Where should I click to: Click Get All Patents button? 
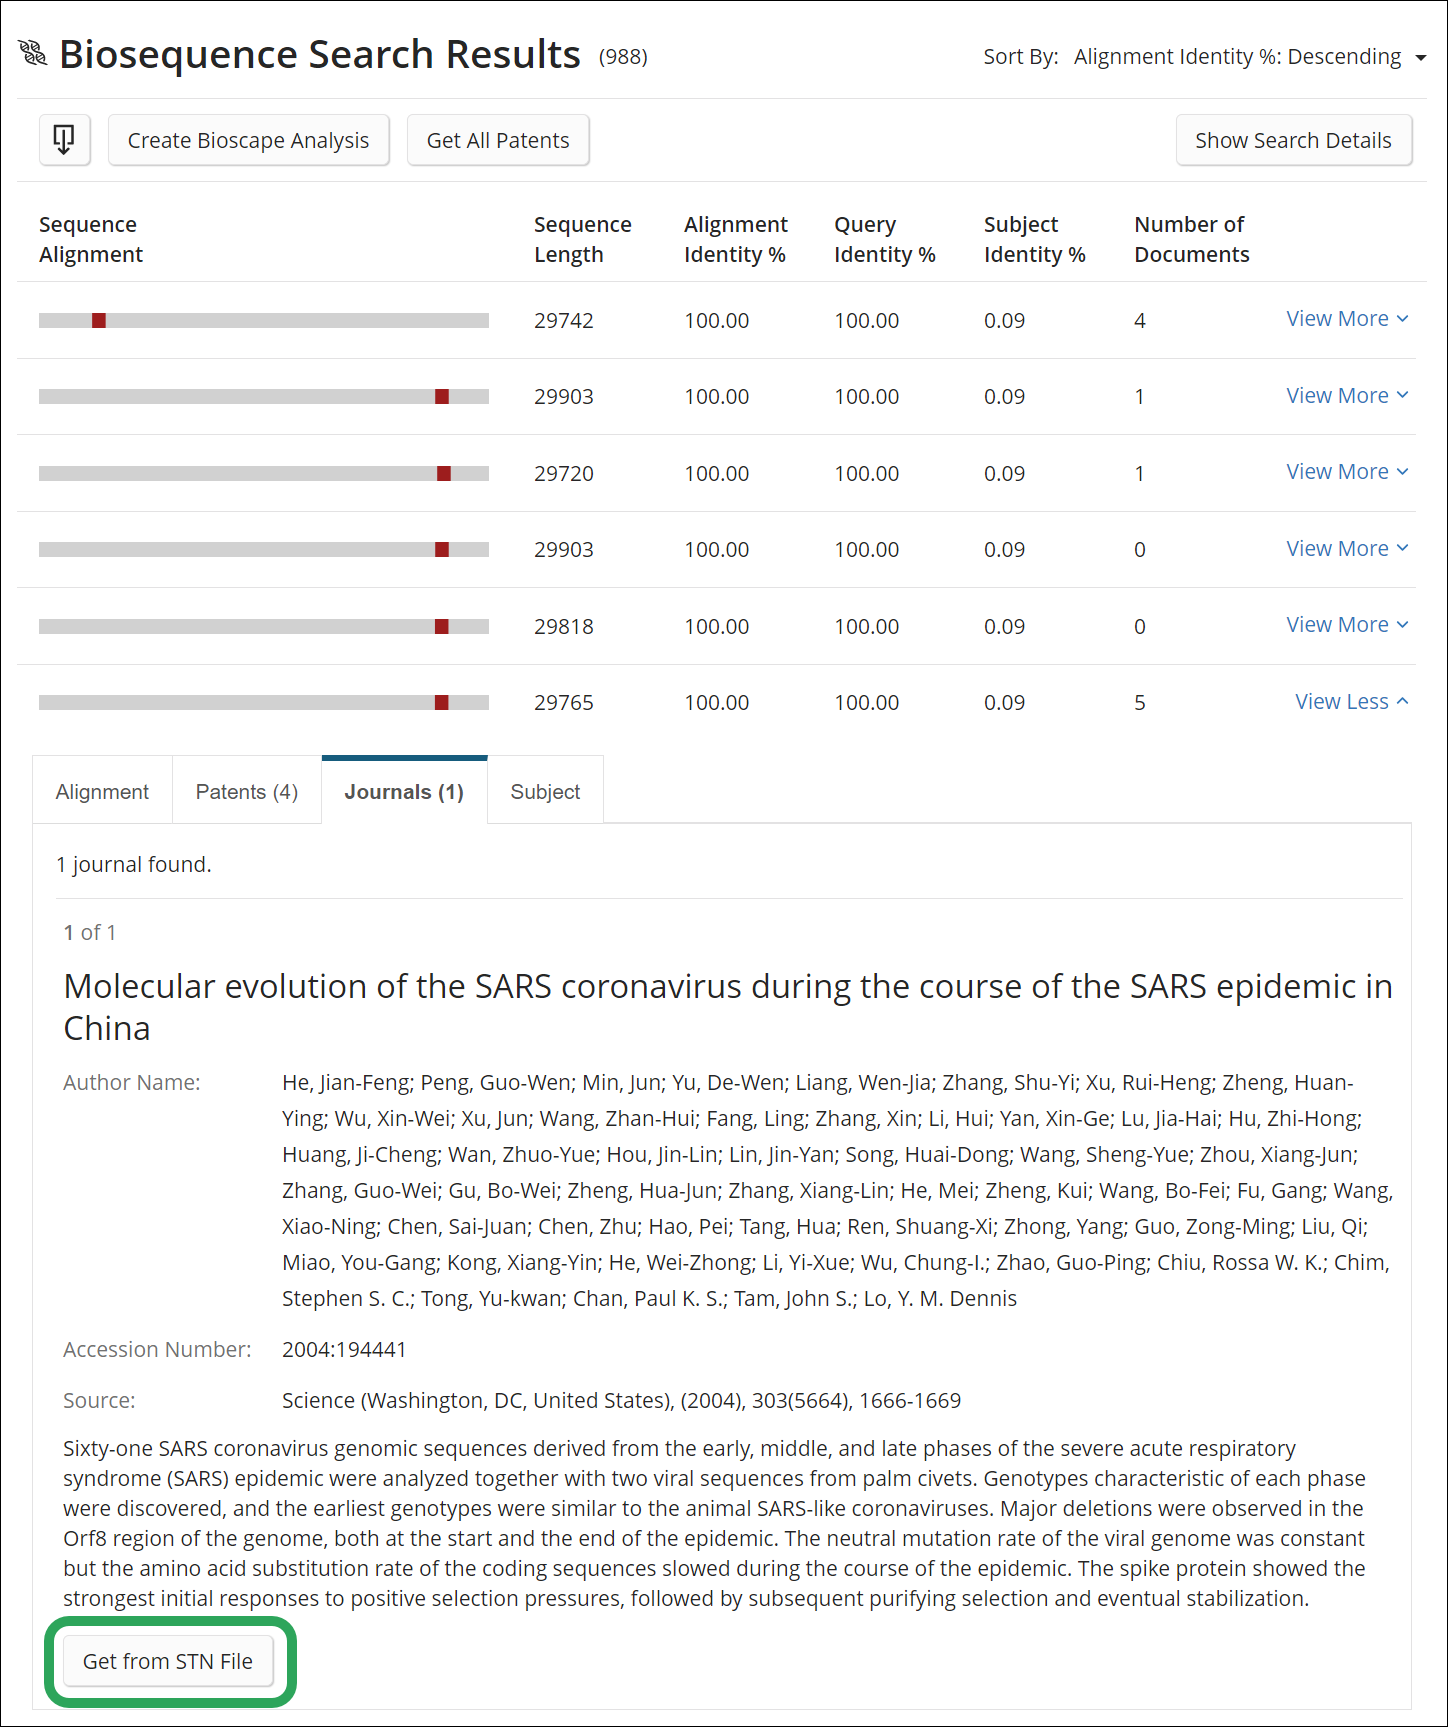(497, 140)
